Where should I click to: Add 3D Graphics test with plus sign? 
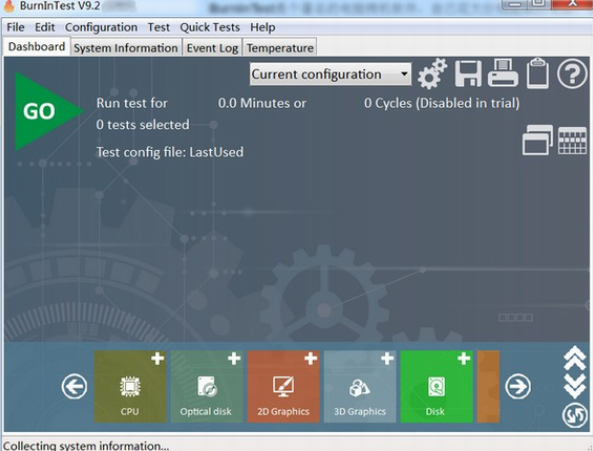click(x=387, y=358)
